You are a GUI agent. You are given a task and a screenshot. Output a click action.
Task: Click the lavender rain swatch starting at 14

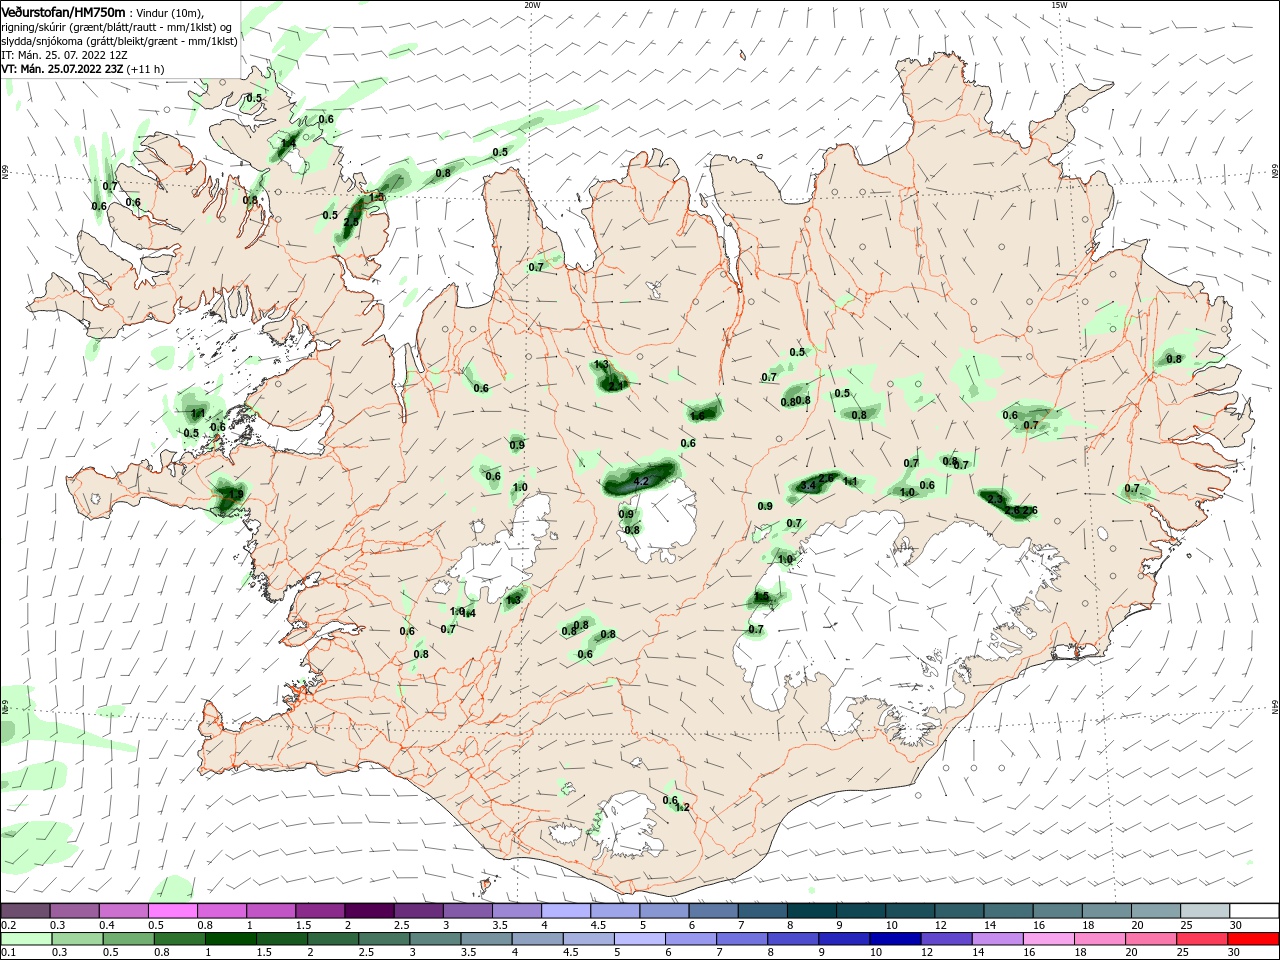[998, 939]
